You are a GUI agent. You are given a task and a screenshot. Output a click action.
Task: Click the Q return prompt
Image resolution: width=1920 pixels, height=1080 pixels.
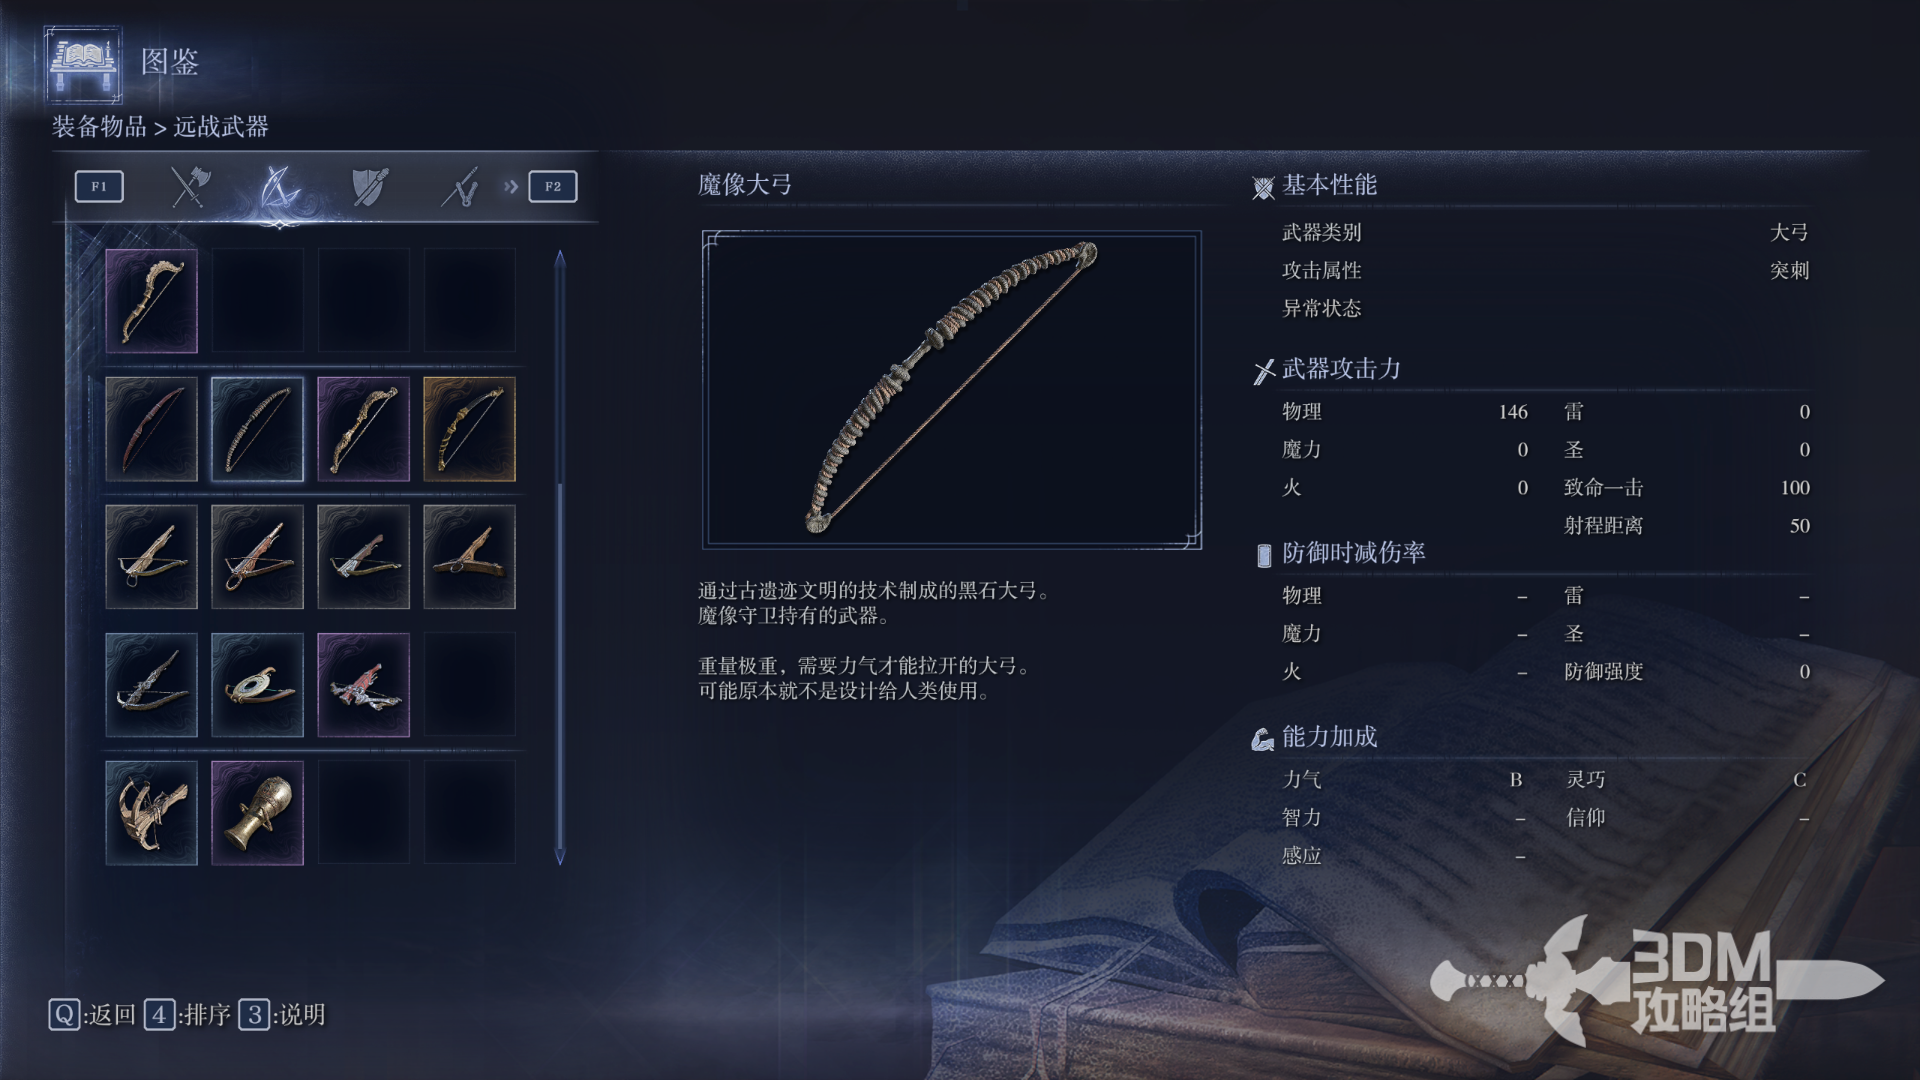[92, 1015]
